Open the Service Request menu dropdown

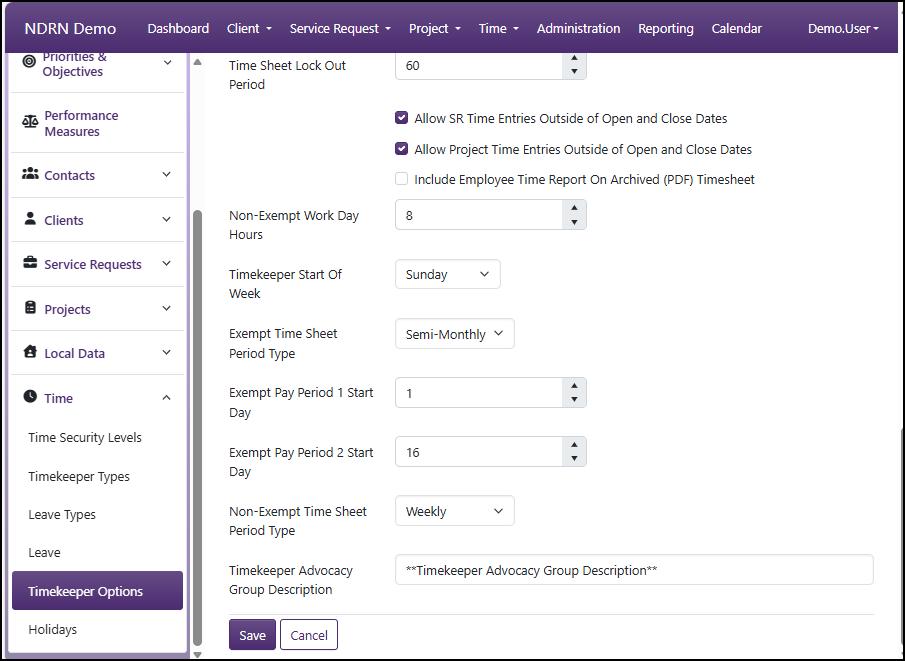point(340,28)
